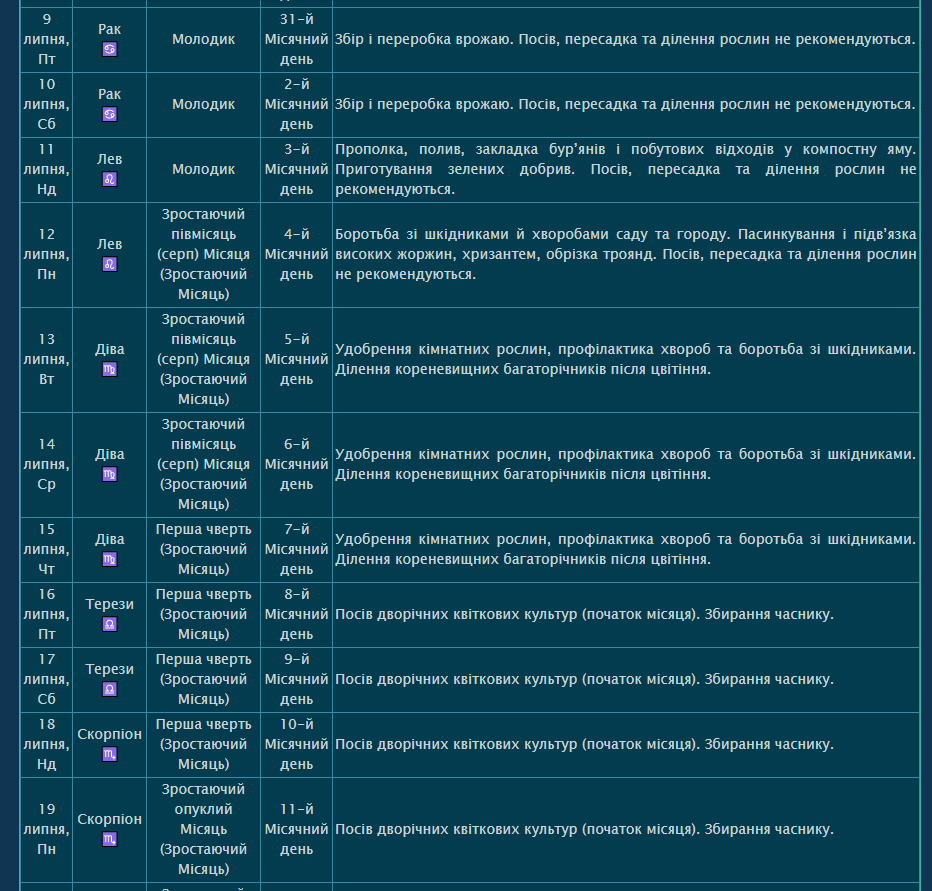This screenshot has height=891, width=932.
Task: Select the "31-й Місячний день" cell
Action: [x=296, y=39]
